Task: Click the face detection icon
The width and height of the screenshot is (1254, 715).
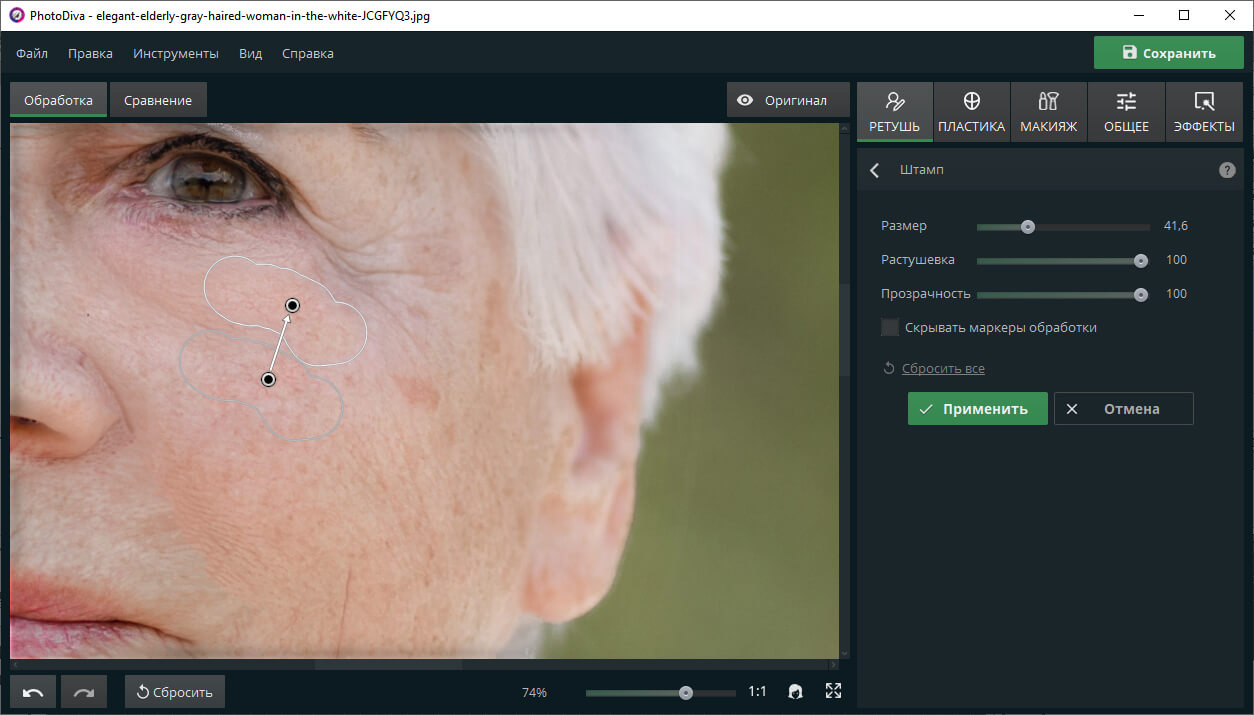Action: pos(796,691)
